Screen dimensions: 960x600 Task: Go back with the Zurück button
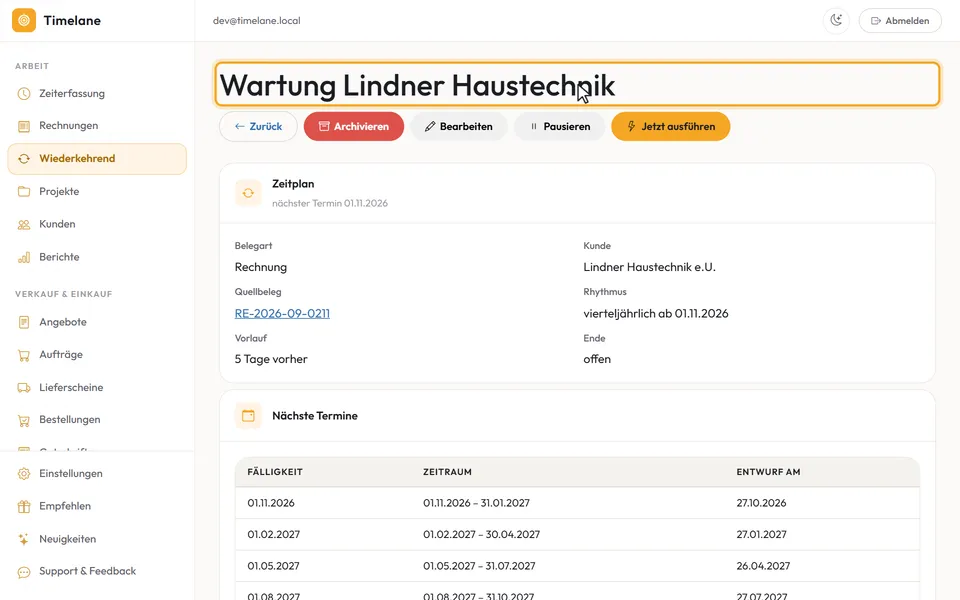tap(258, 127)
